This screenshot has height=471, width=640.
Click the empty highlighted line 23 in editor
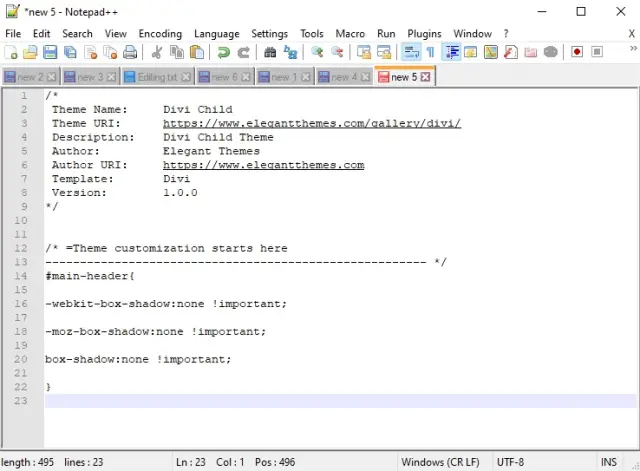pyautogui.click(x=340, y=401)
